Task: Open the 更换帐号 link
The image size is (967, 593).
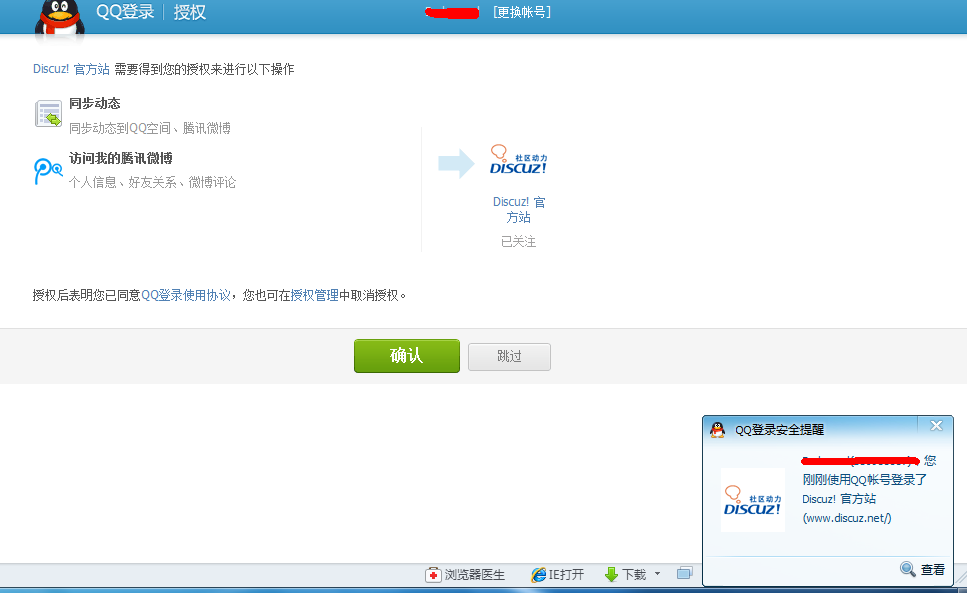Action: point(521,12)
